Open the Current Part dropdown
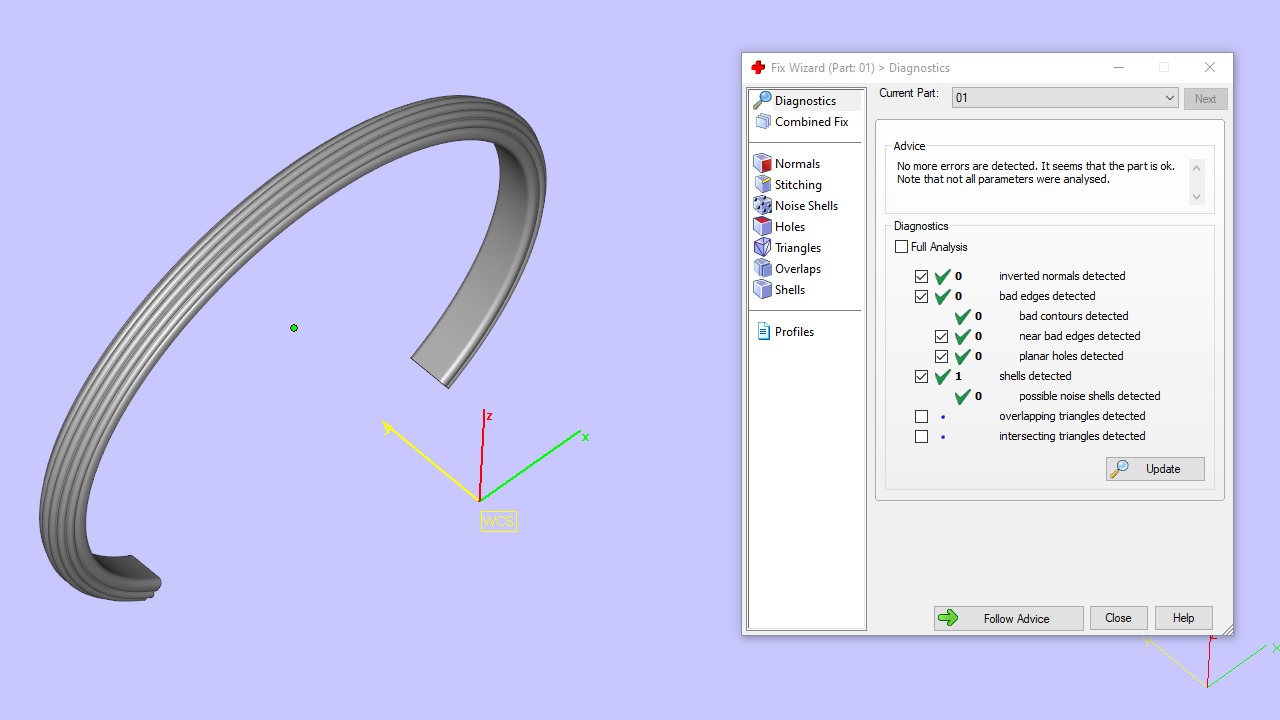This screenshot has width=1280, height=720. click(1065, 98)
